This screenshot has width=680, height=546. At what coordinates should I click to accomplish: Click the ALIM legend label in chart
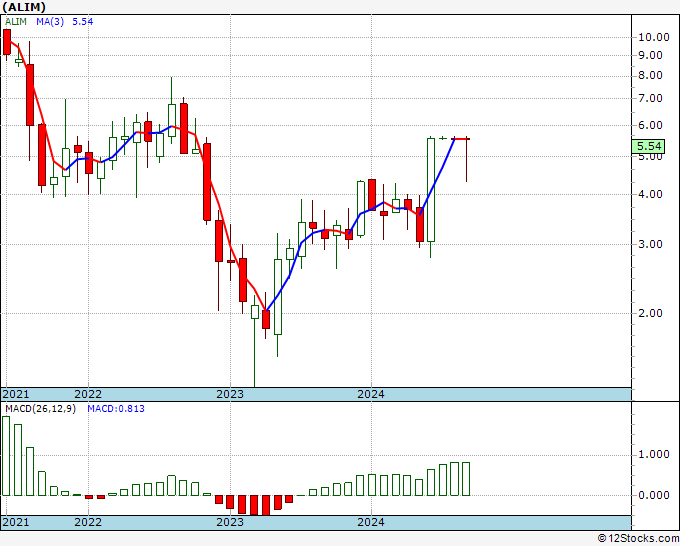(x=16, y=21)
